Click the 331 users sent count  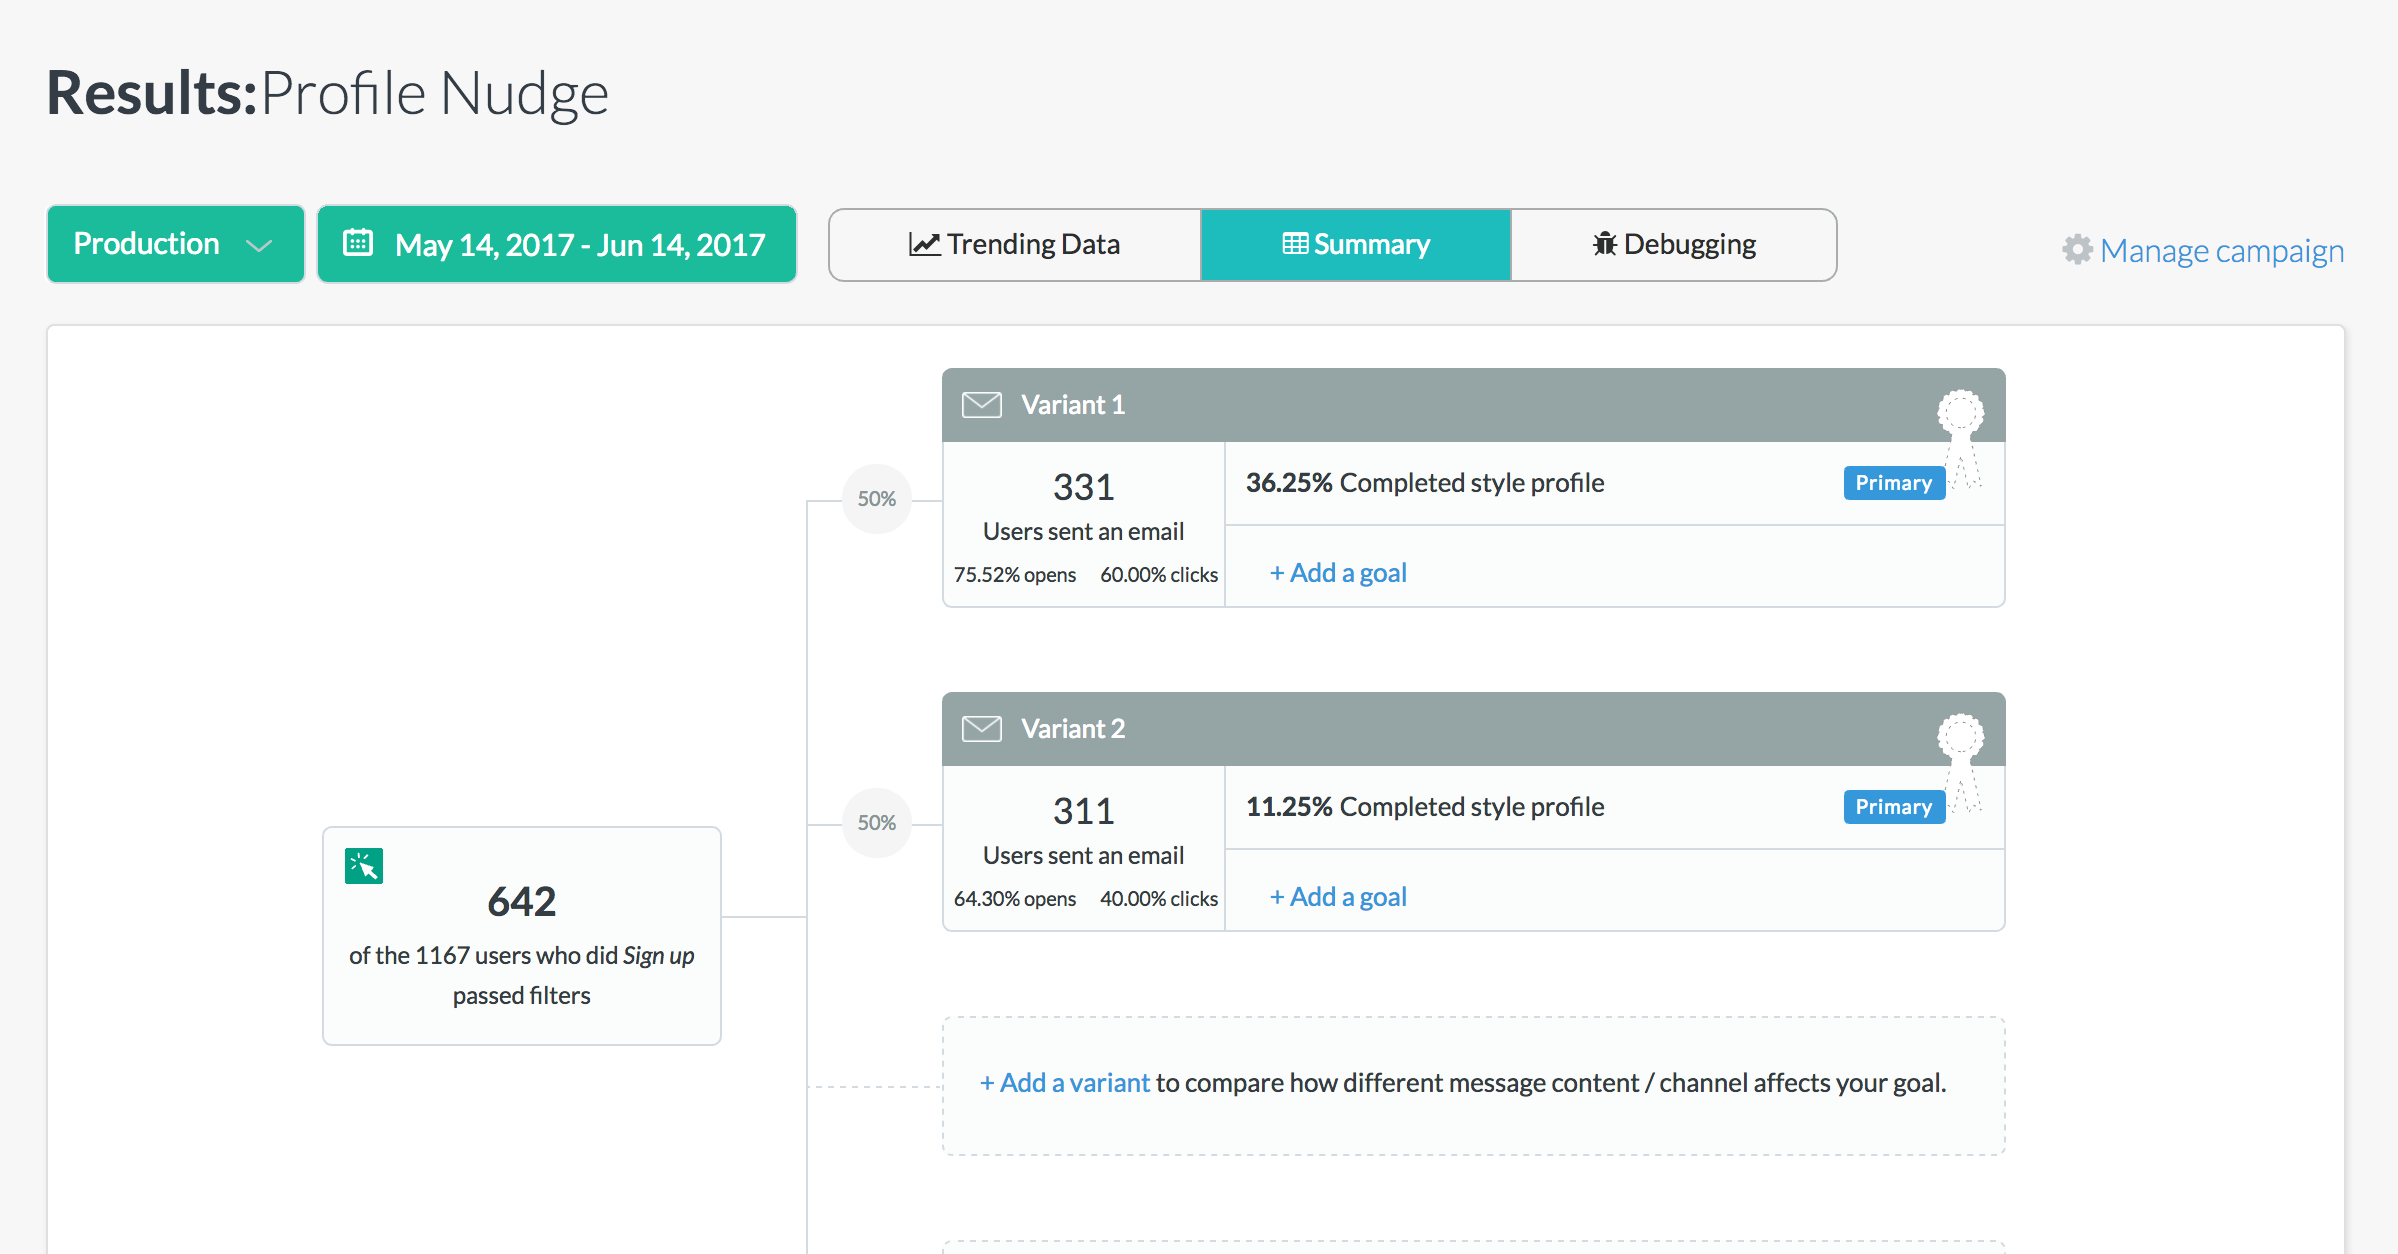(x=1083, y=488)
